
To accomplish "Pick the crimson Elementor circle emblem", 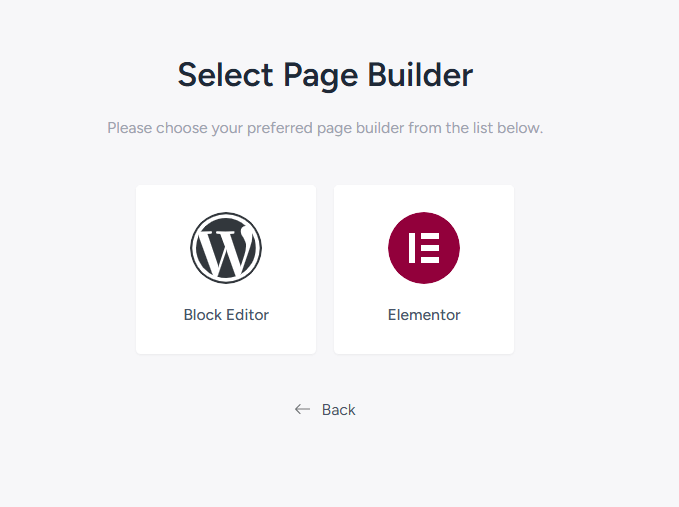I will [x=424, y=248].
